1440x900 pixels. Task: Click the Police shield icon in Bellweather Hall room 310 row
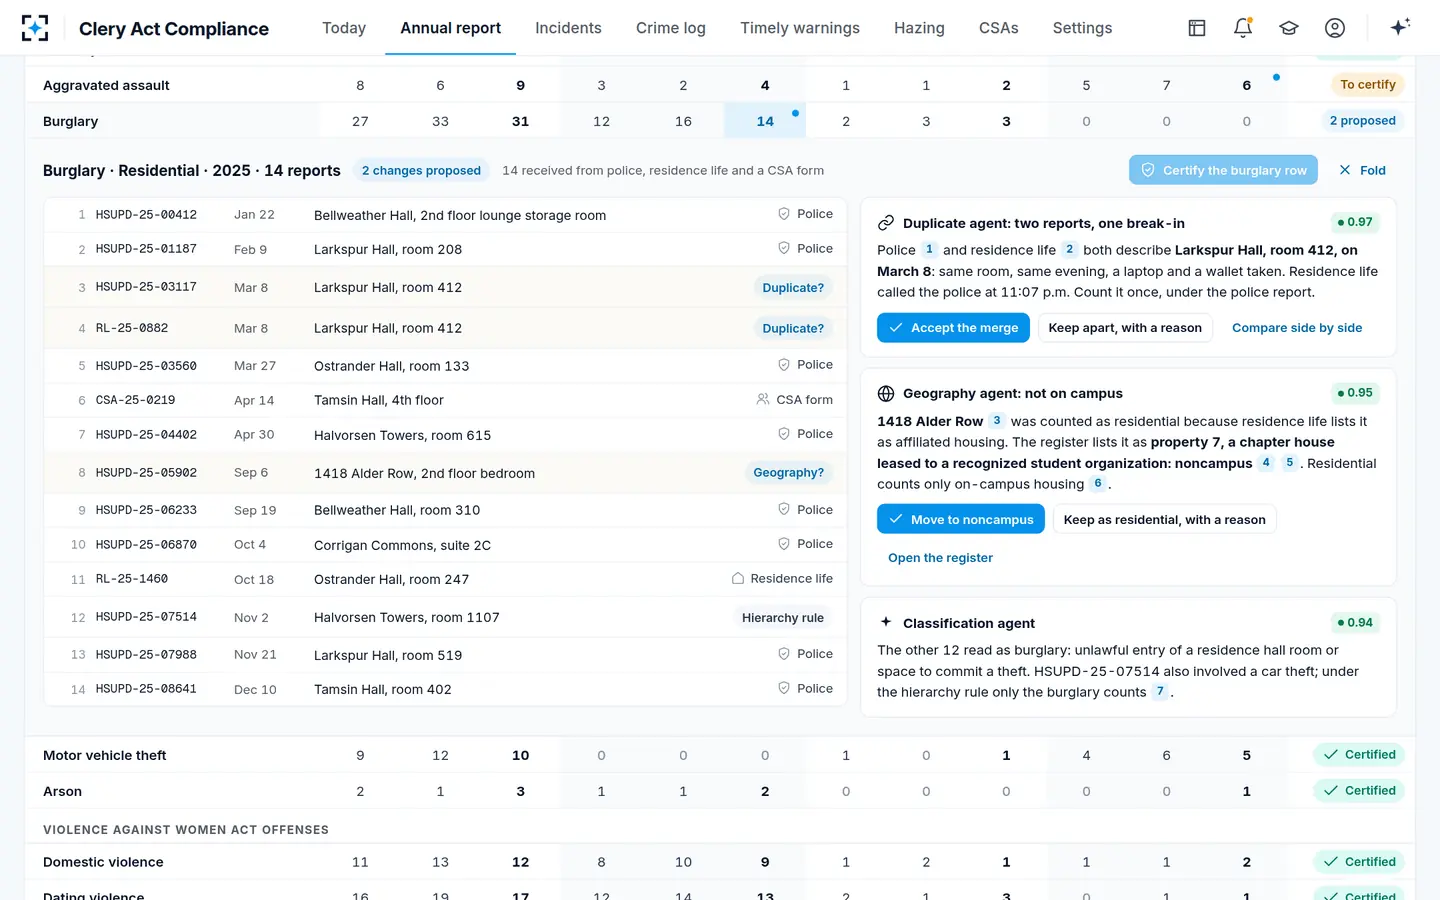pyautogui.click(x=784, y=509)
